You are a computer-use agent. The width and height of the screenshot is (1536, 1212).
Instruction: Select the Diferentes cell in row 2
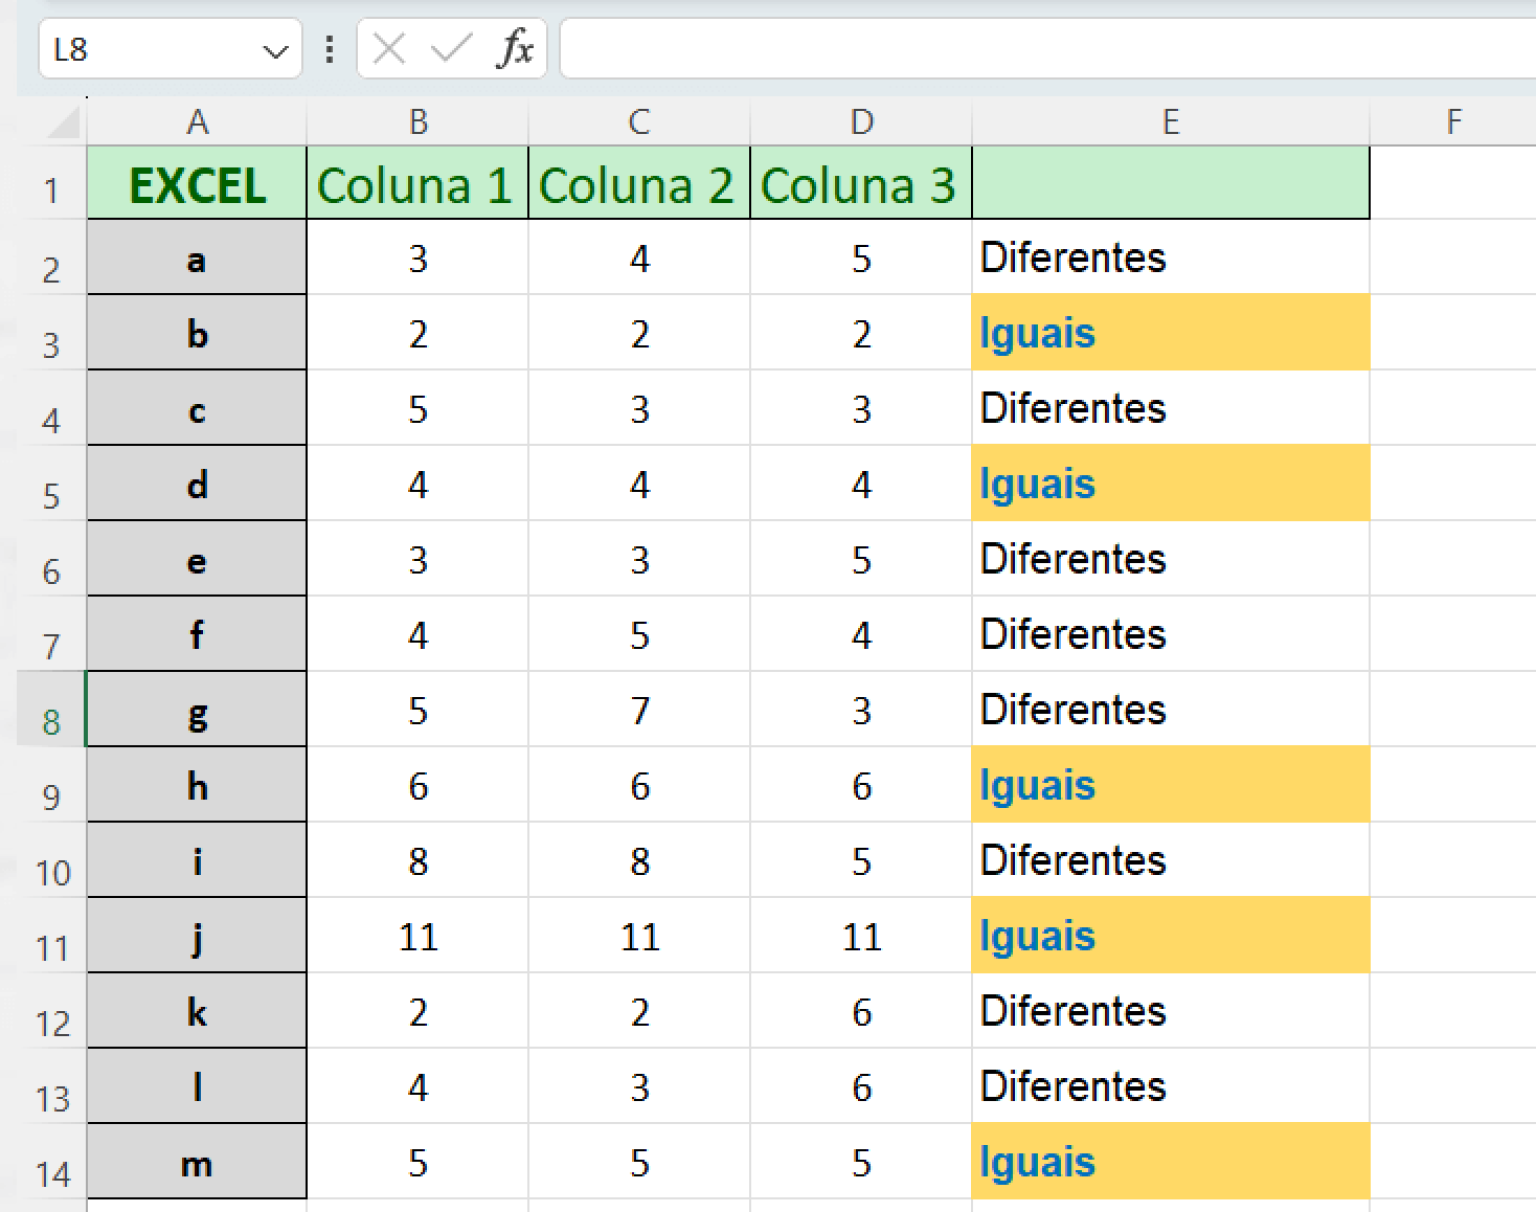click(1170, 258)
